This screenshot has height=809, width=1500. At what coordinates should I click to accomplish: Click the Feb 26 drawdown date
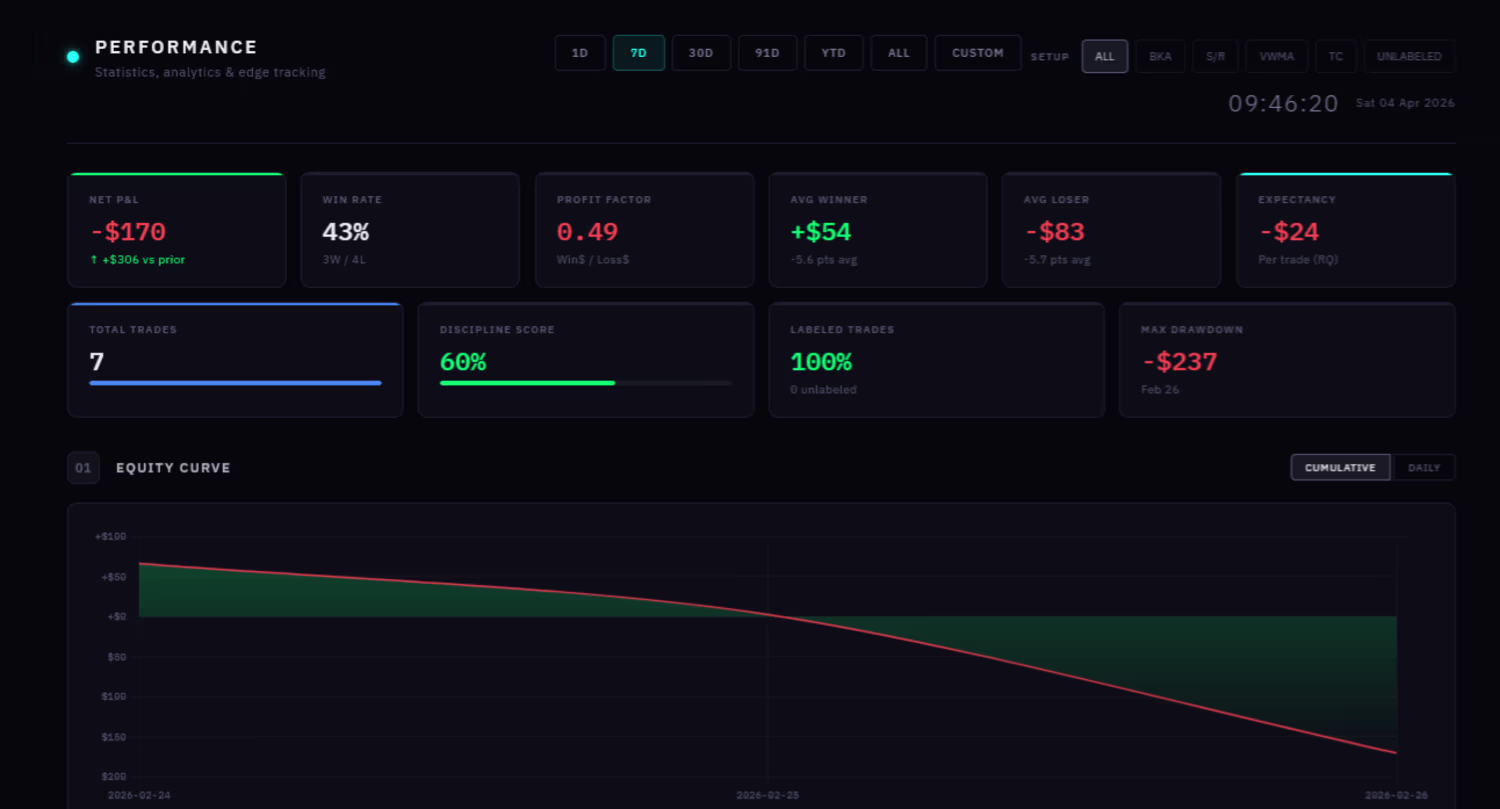coord(1160,390)
